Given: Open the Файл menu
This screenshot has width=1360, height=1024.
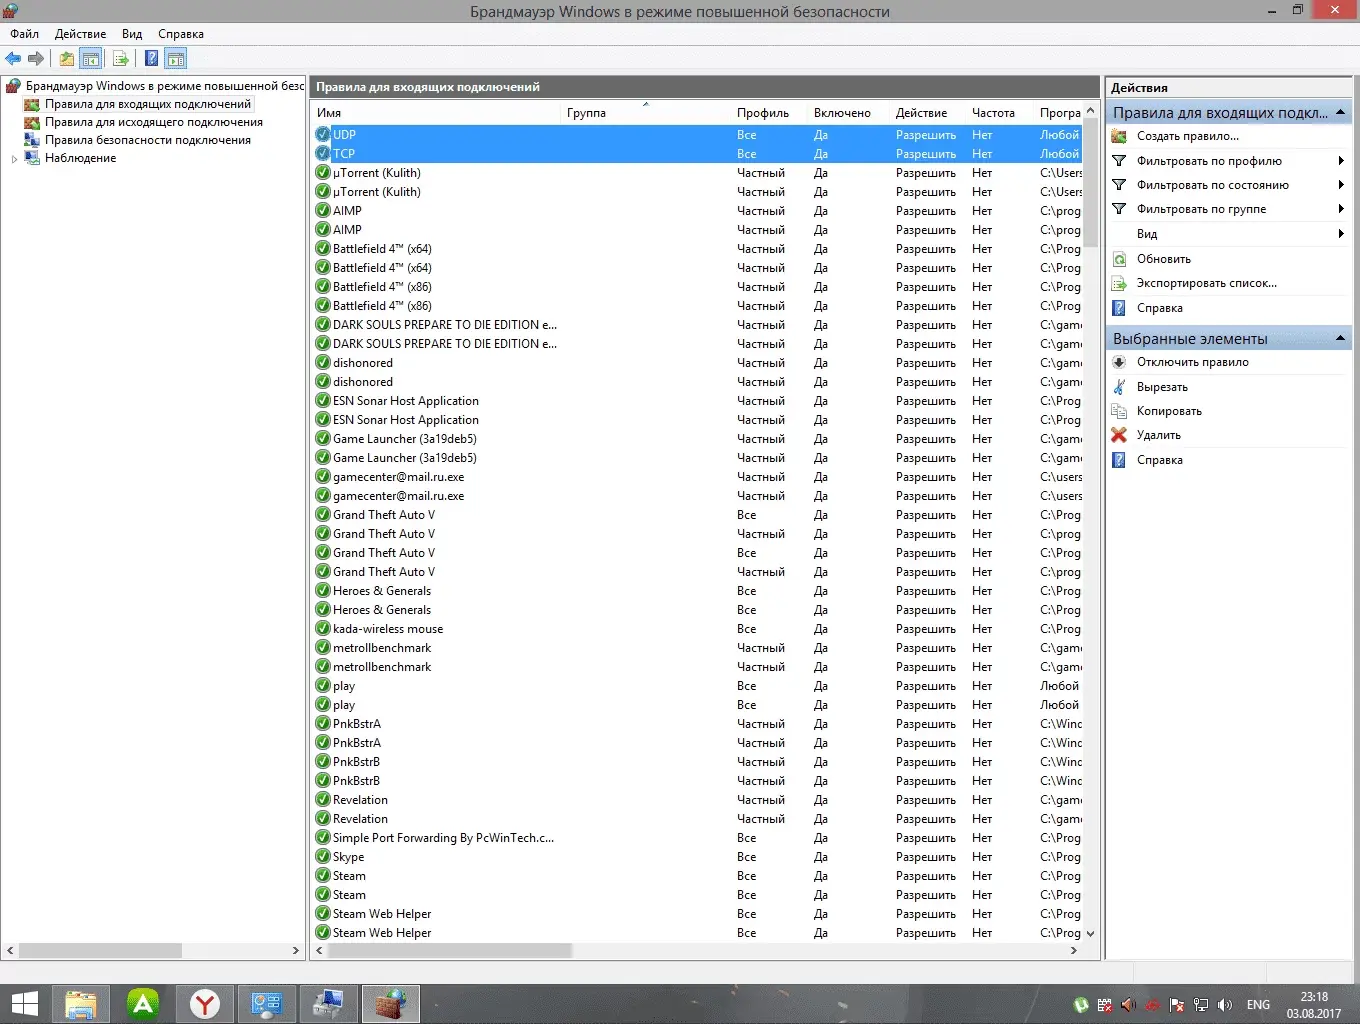Looking at the screenshot, I should pyautogui.click(x=25, y=34).
